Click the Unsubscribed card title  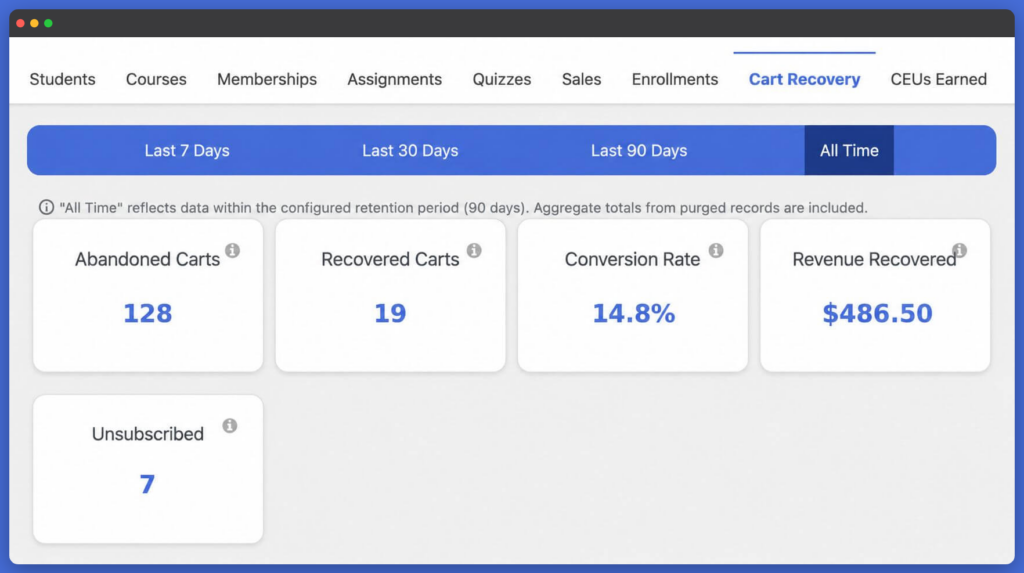tap(148, 434)
